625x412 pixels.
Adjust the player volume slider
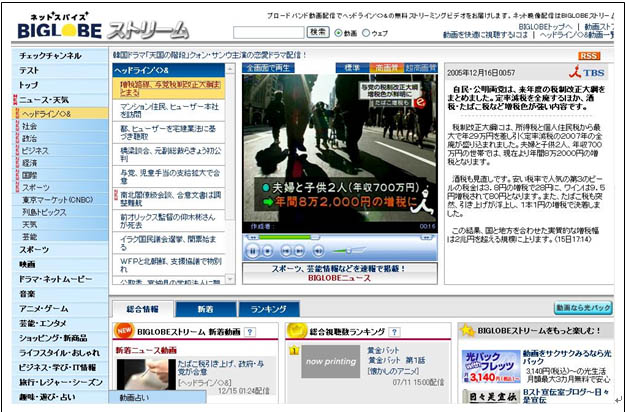(x=349, y=251)
